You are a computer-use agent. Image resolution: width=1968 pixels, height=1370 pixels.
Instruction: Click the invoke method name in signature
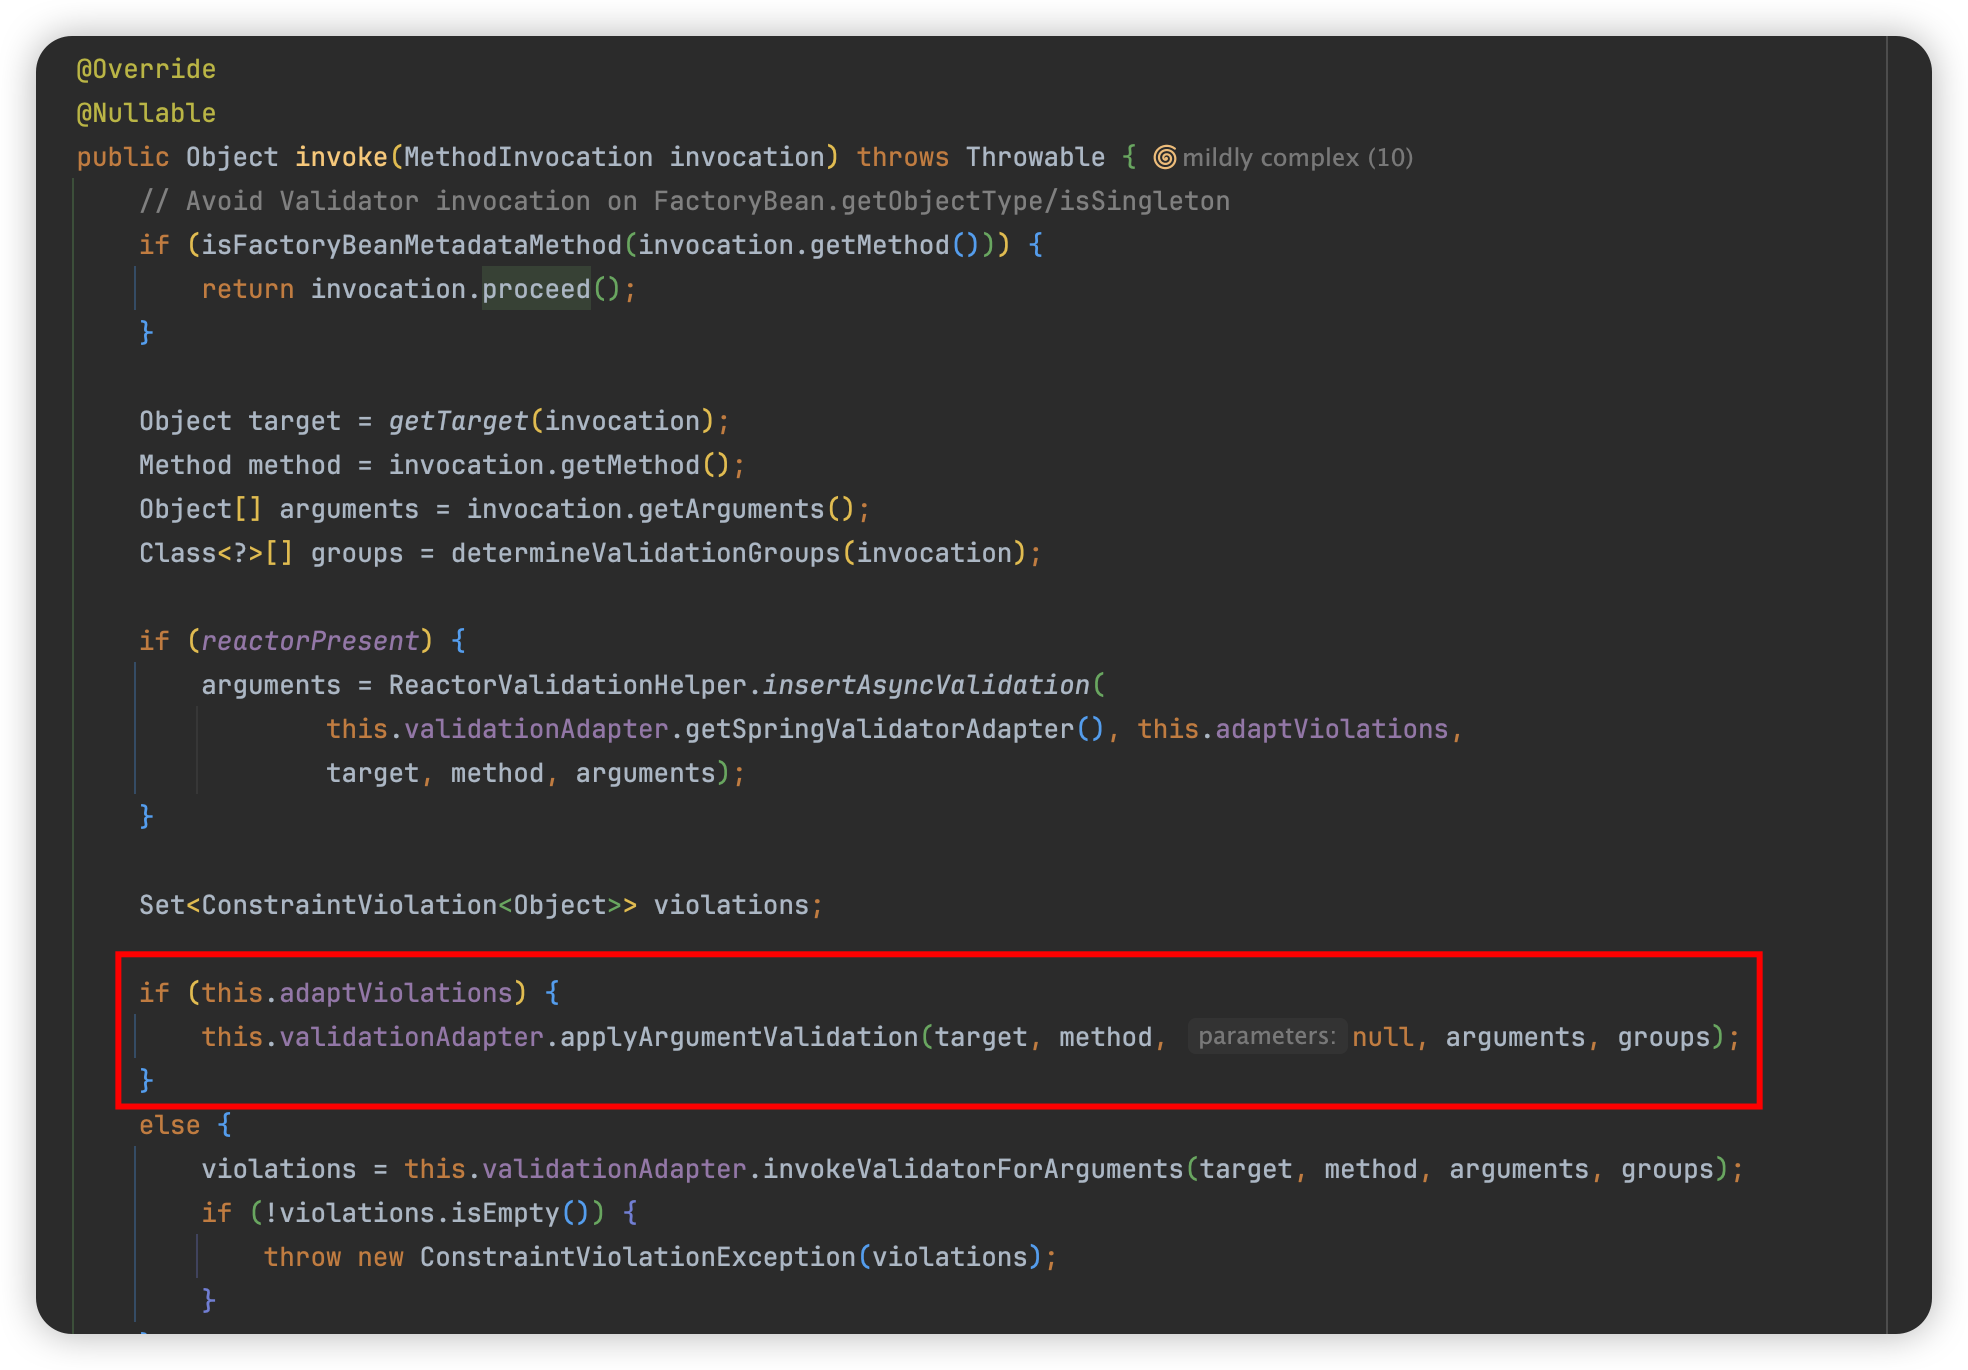(x=341, y=157)
